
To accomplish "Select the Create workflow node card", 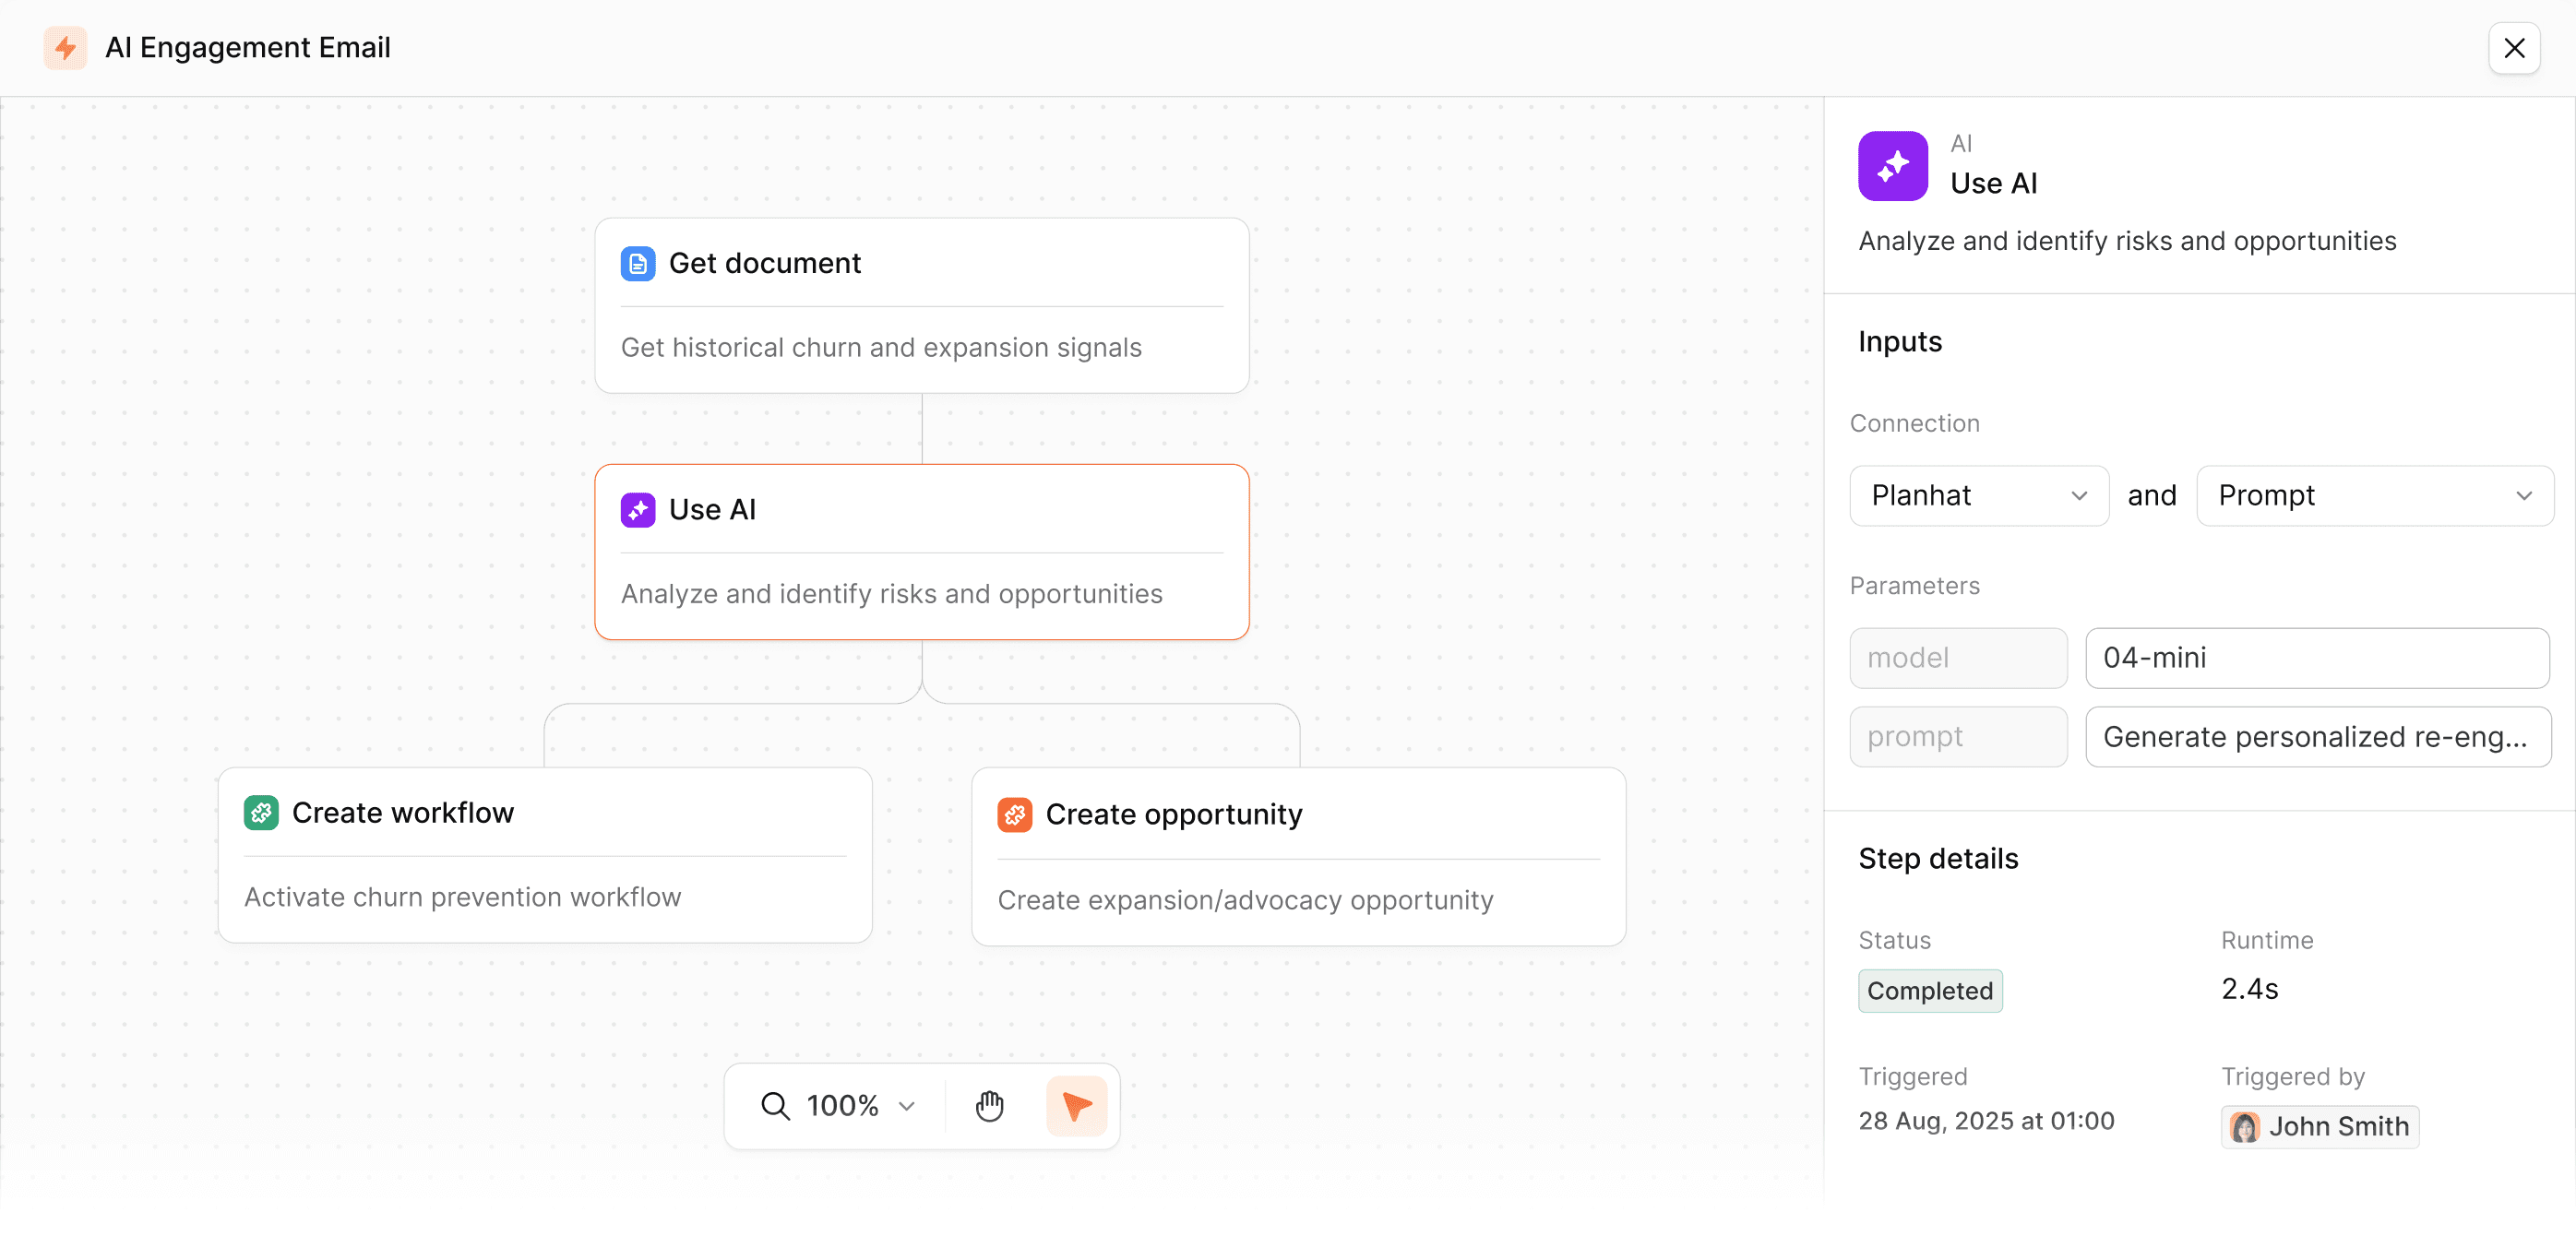I will (x=545, y=856).
